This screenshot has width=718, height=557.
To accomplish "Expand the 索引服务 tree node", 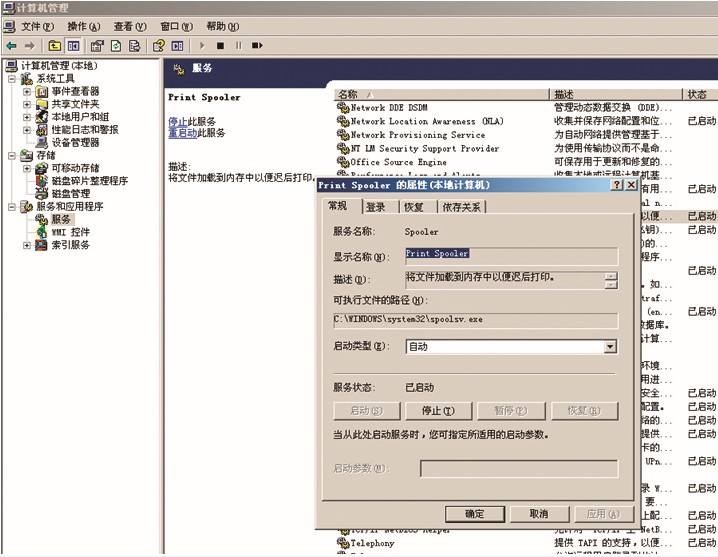I will tap(27, 246).
